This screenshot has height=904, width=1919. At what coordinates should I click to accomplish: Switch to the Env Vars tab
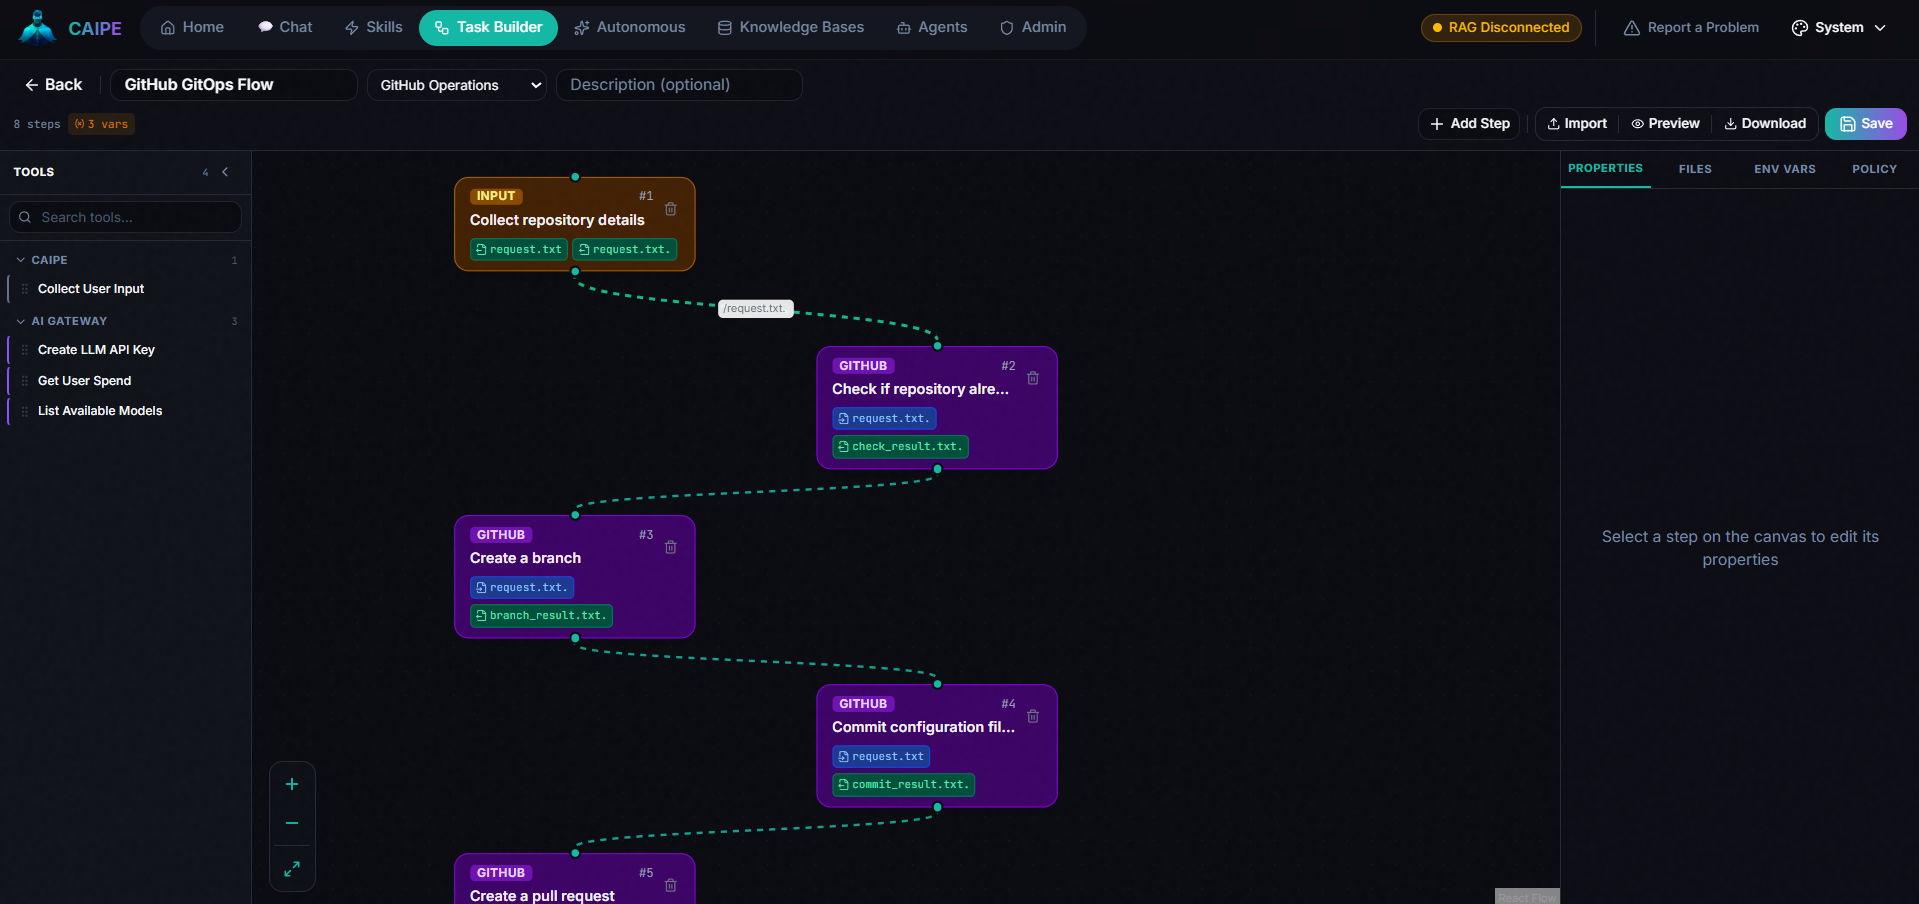point(1784,169)
